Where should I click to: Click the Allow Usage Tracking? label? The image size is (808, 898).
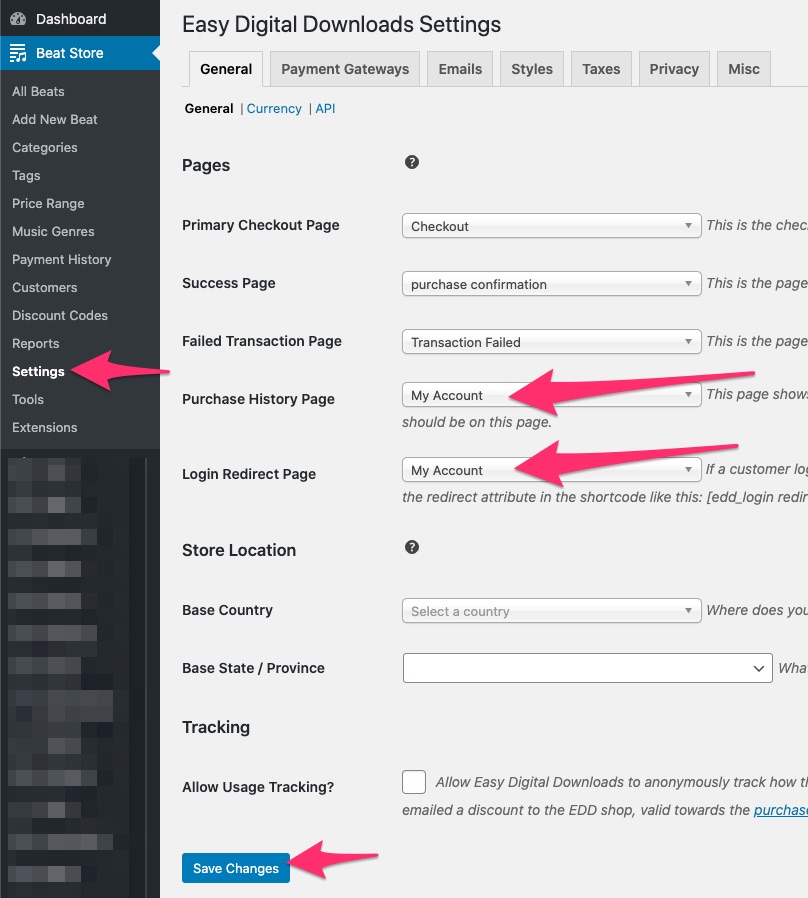pos(258,787)
